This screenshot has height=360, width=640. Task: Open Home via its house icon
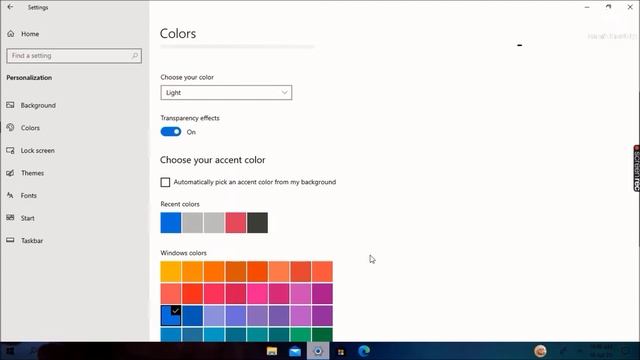click(x=11, y=34)
